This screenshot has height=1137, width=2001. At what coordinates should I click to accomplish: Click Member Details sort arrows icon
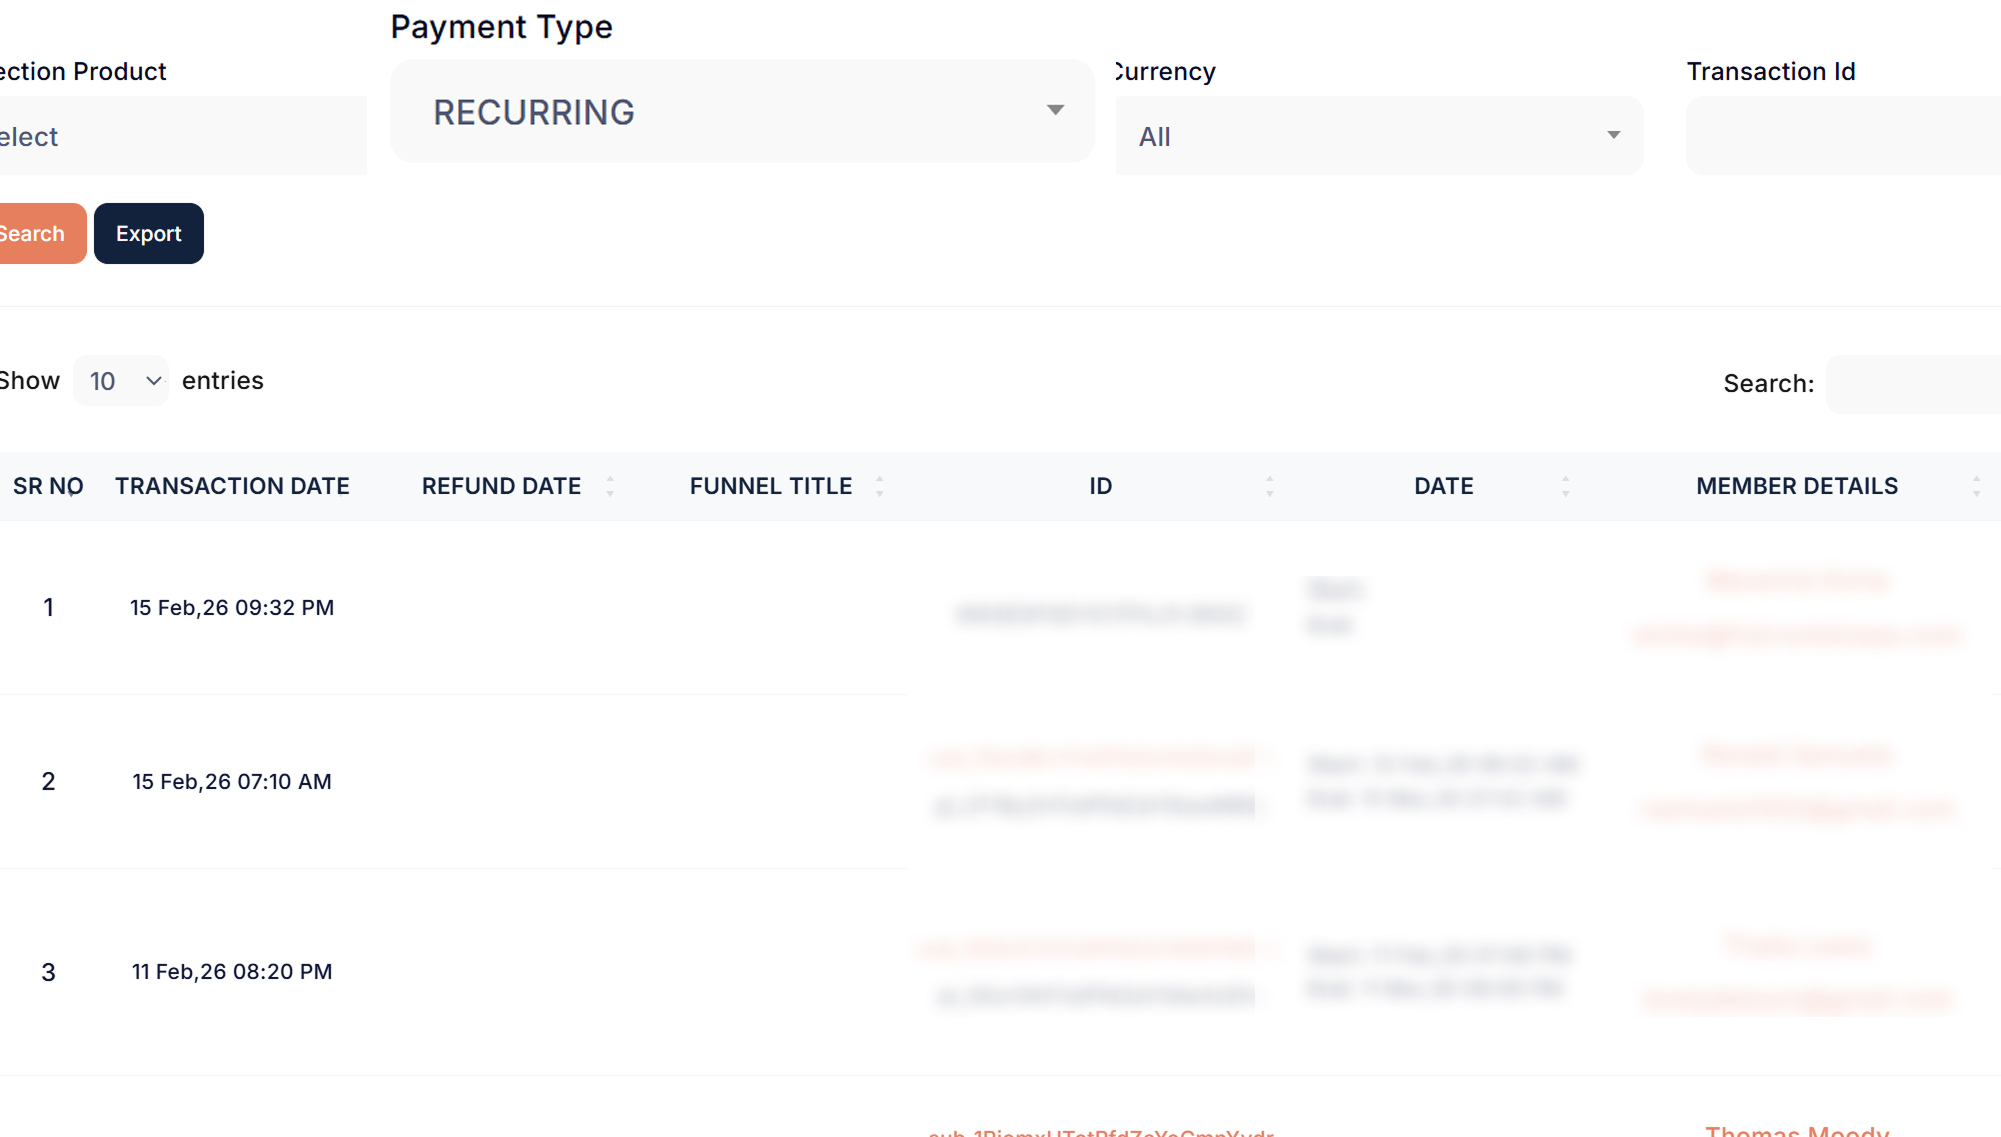pyautogui.click(x=1976, y=486)
